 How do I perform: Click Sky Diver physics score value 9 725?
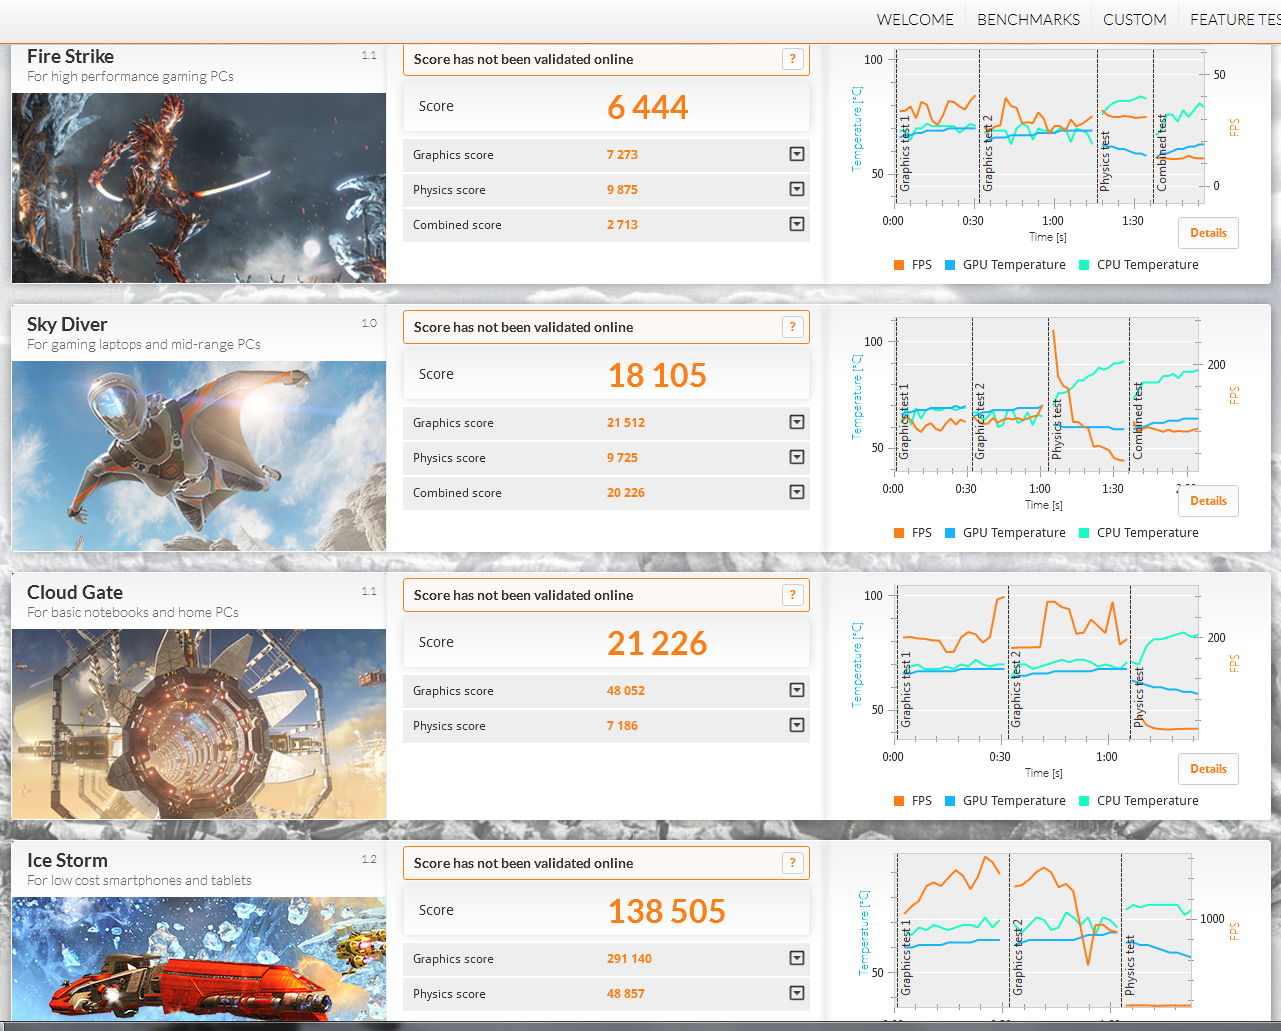point(622,458)
